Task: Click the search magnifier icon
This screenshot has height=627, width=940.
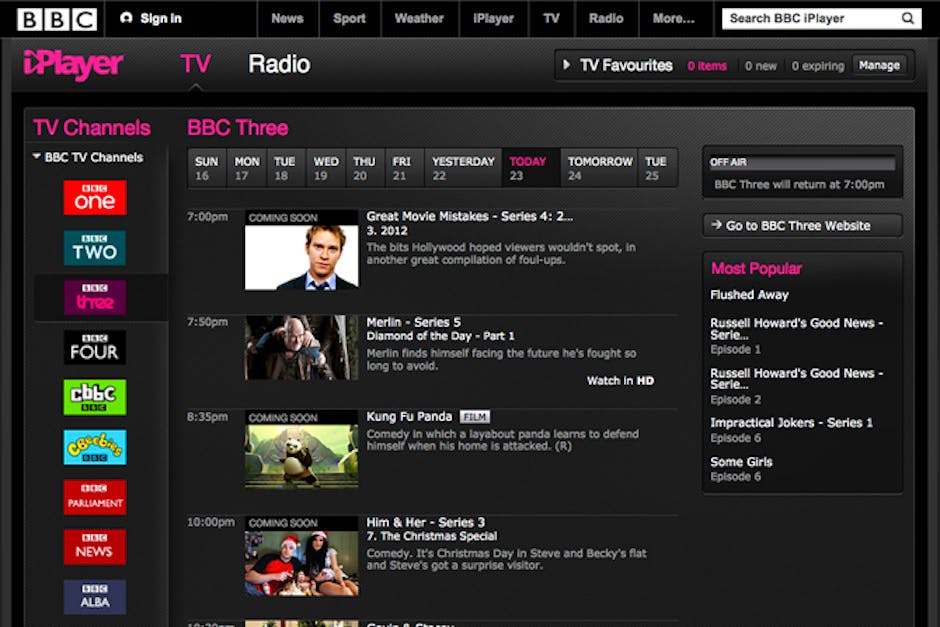Action: pos(908,18)
